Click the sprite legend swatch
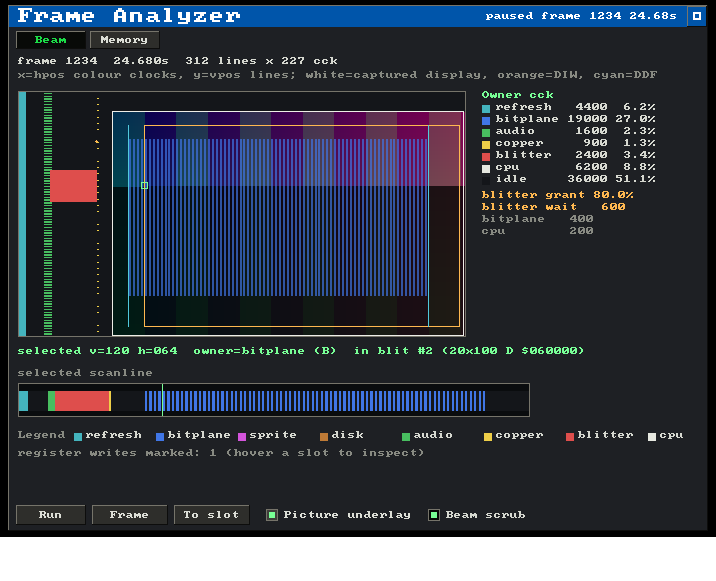 coord(242,437)
